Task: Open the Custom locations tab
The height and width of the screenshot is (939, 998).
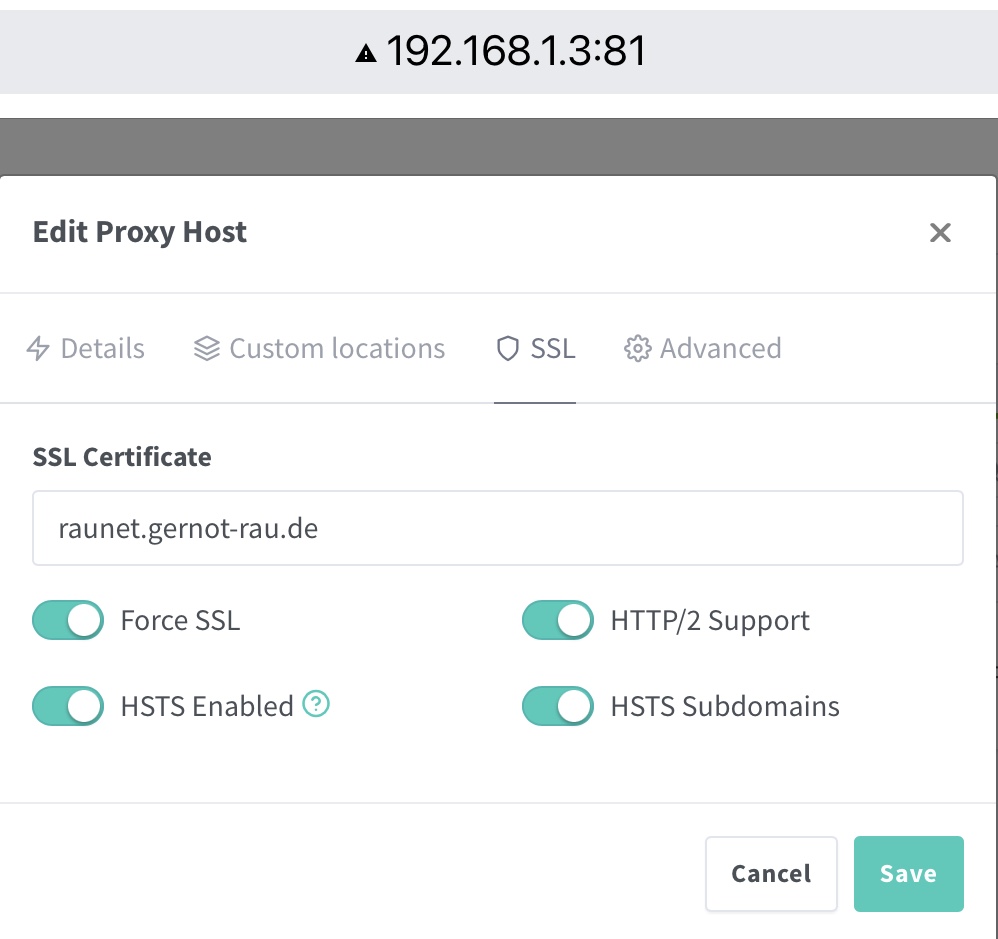Action: point(318,348)
